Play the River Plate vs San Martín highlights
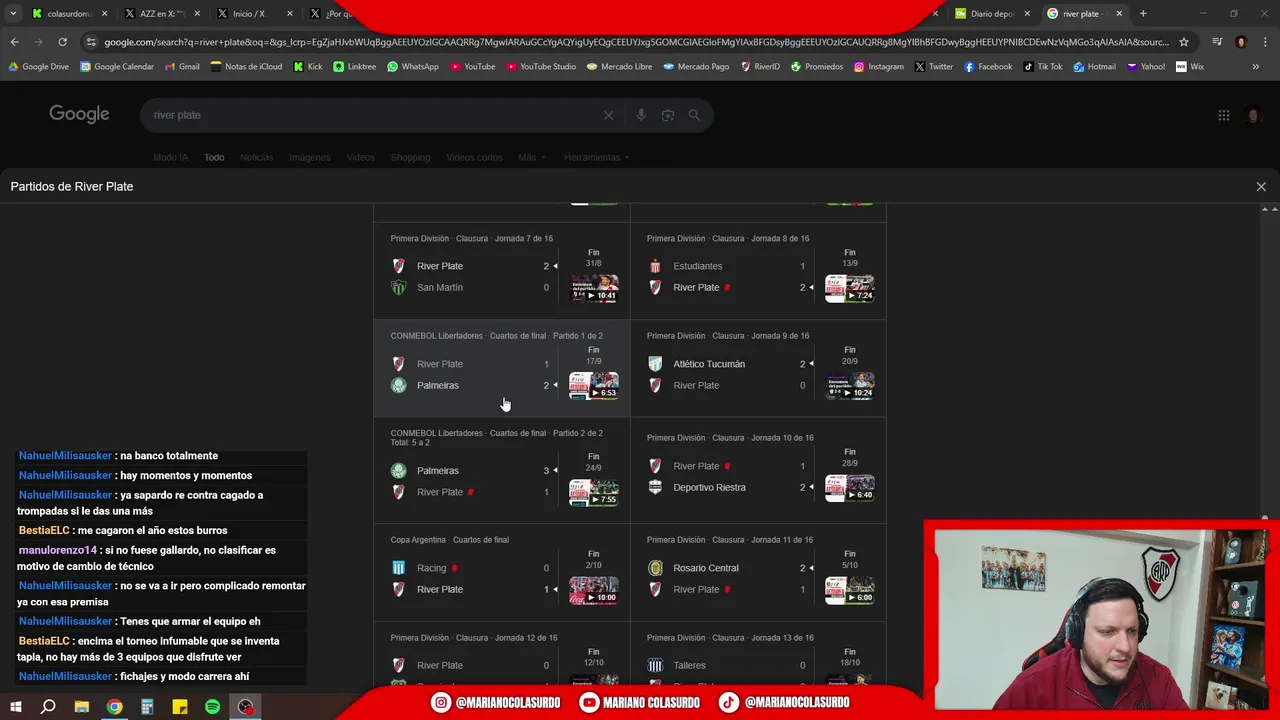 [594, 289]
